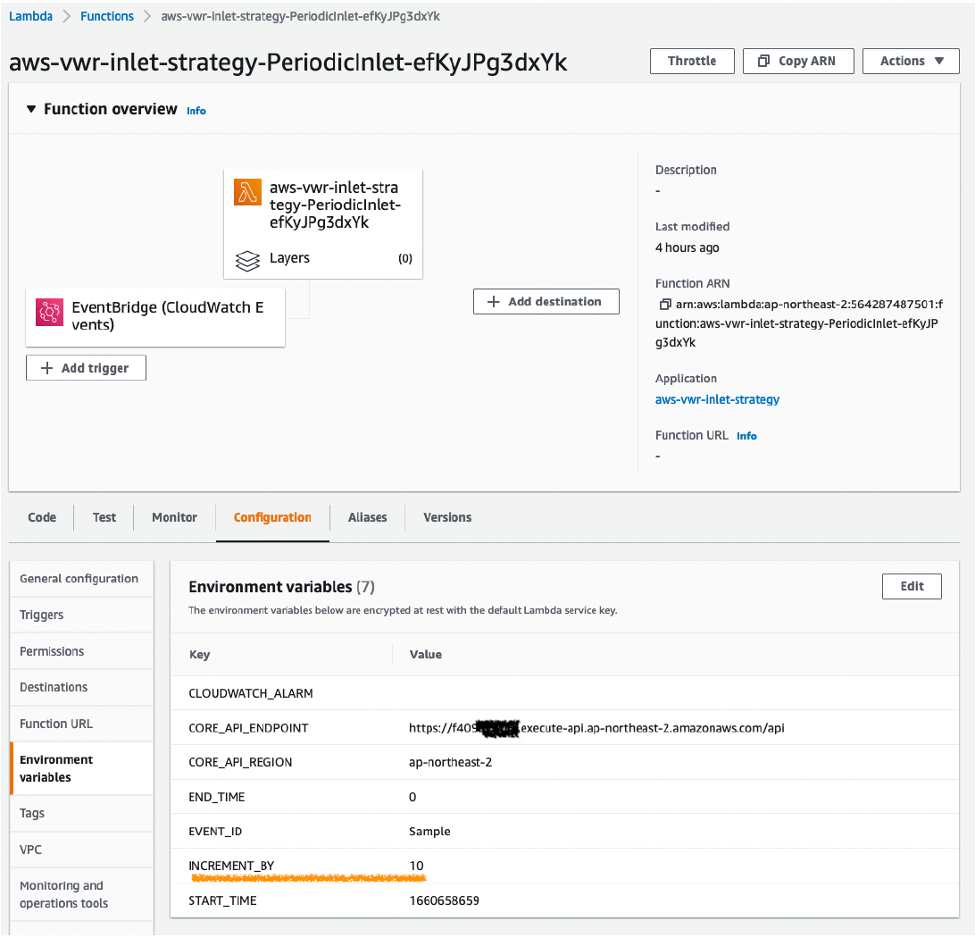Click the START_TIME value 1660658659
Screen dimensions: 977x939
tap(444, 901)
